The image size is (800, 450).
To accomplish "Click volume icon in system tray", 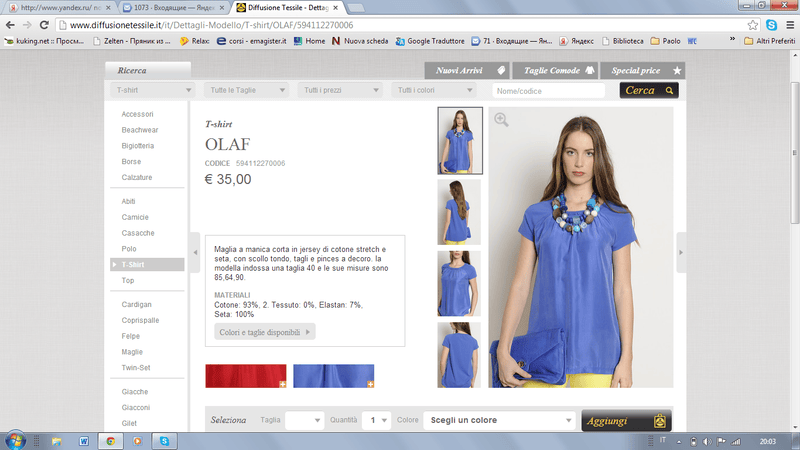I will point(707,441).
